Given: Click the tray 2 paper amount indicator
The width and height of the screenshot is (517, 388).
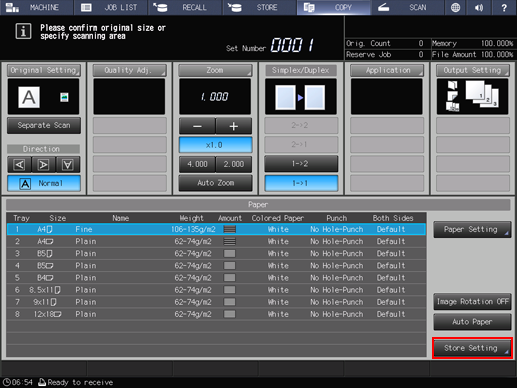Looking at the screenshot, I should pyautogui.click(x=230, y=241).
